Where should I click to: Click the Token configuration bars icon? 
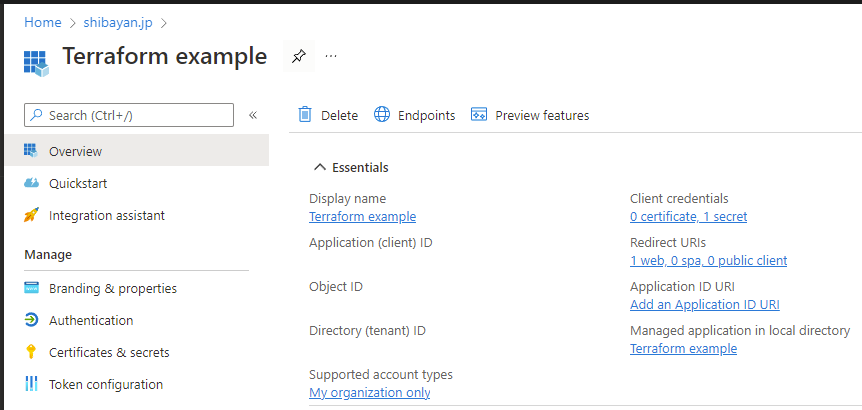click(31, 384)
